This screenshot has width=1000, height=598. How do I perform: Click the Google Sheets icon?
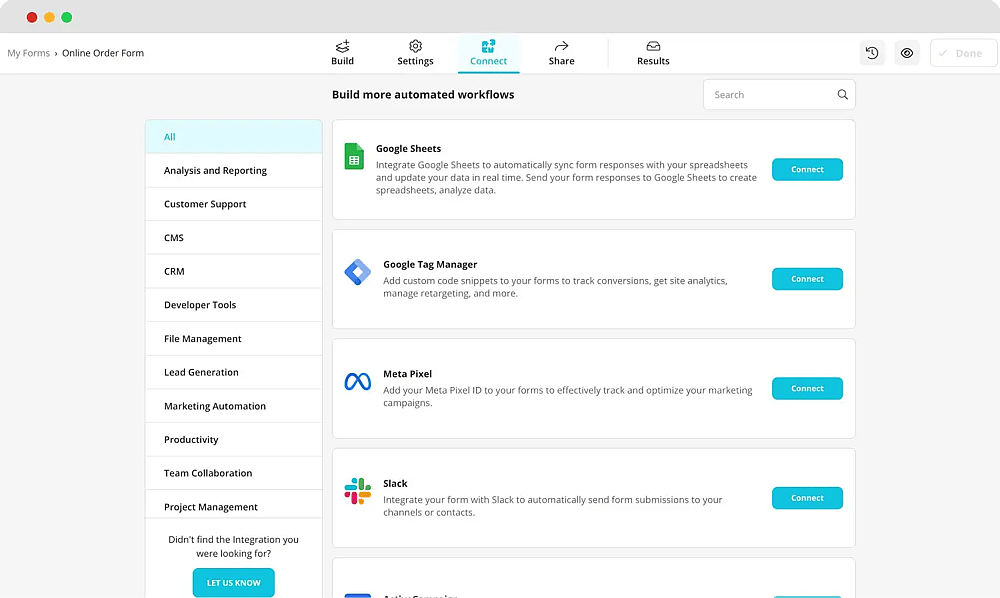(354, 156)
